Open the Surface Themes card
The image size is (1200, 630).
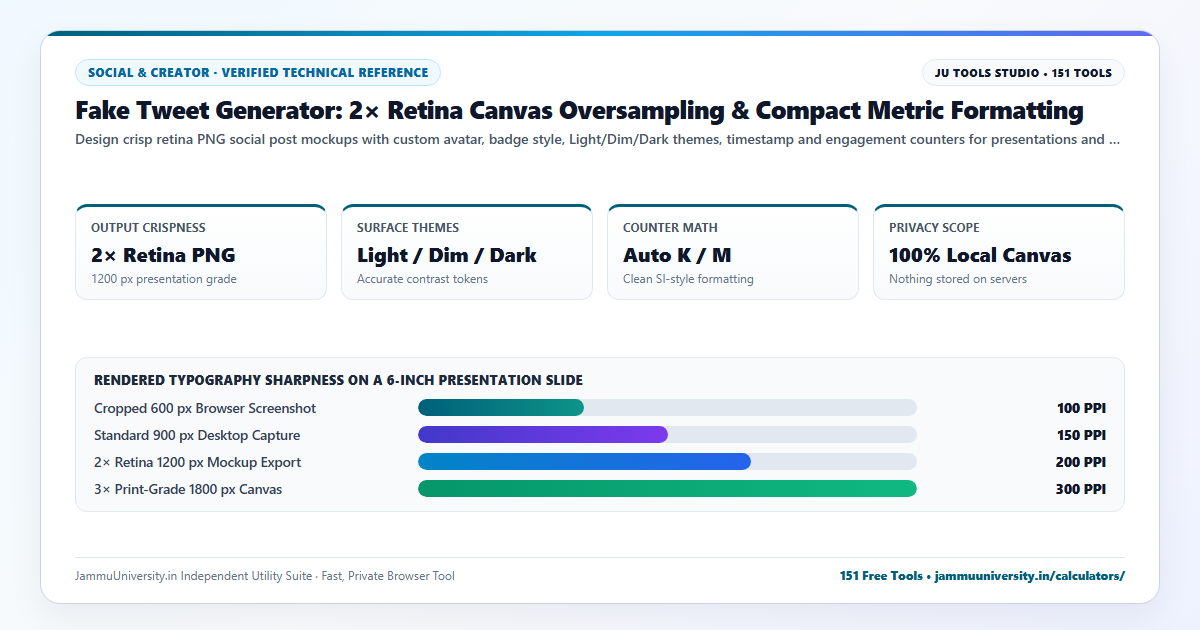pos(467,252)
